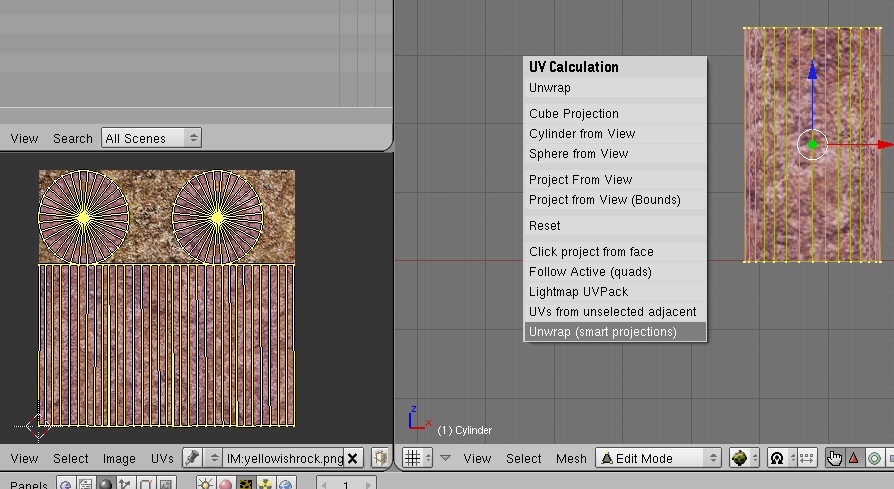This screenshot has height=489, width=894.
Task: Open the All Scenes dropdown
Action: [151, 138]
